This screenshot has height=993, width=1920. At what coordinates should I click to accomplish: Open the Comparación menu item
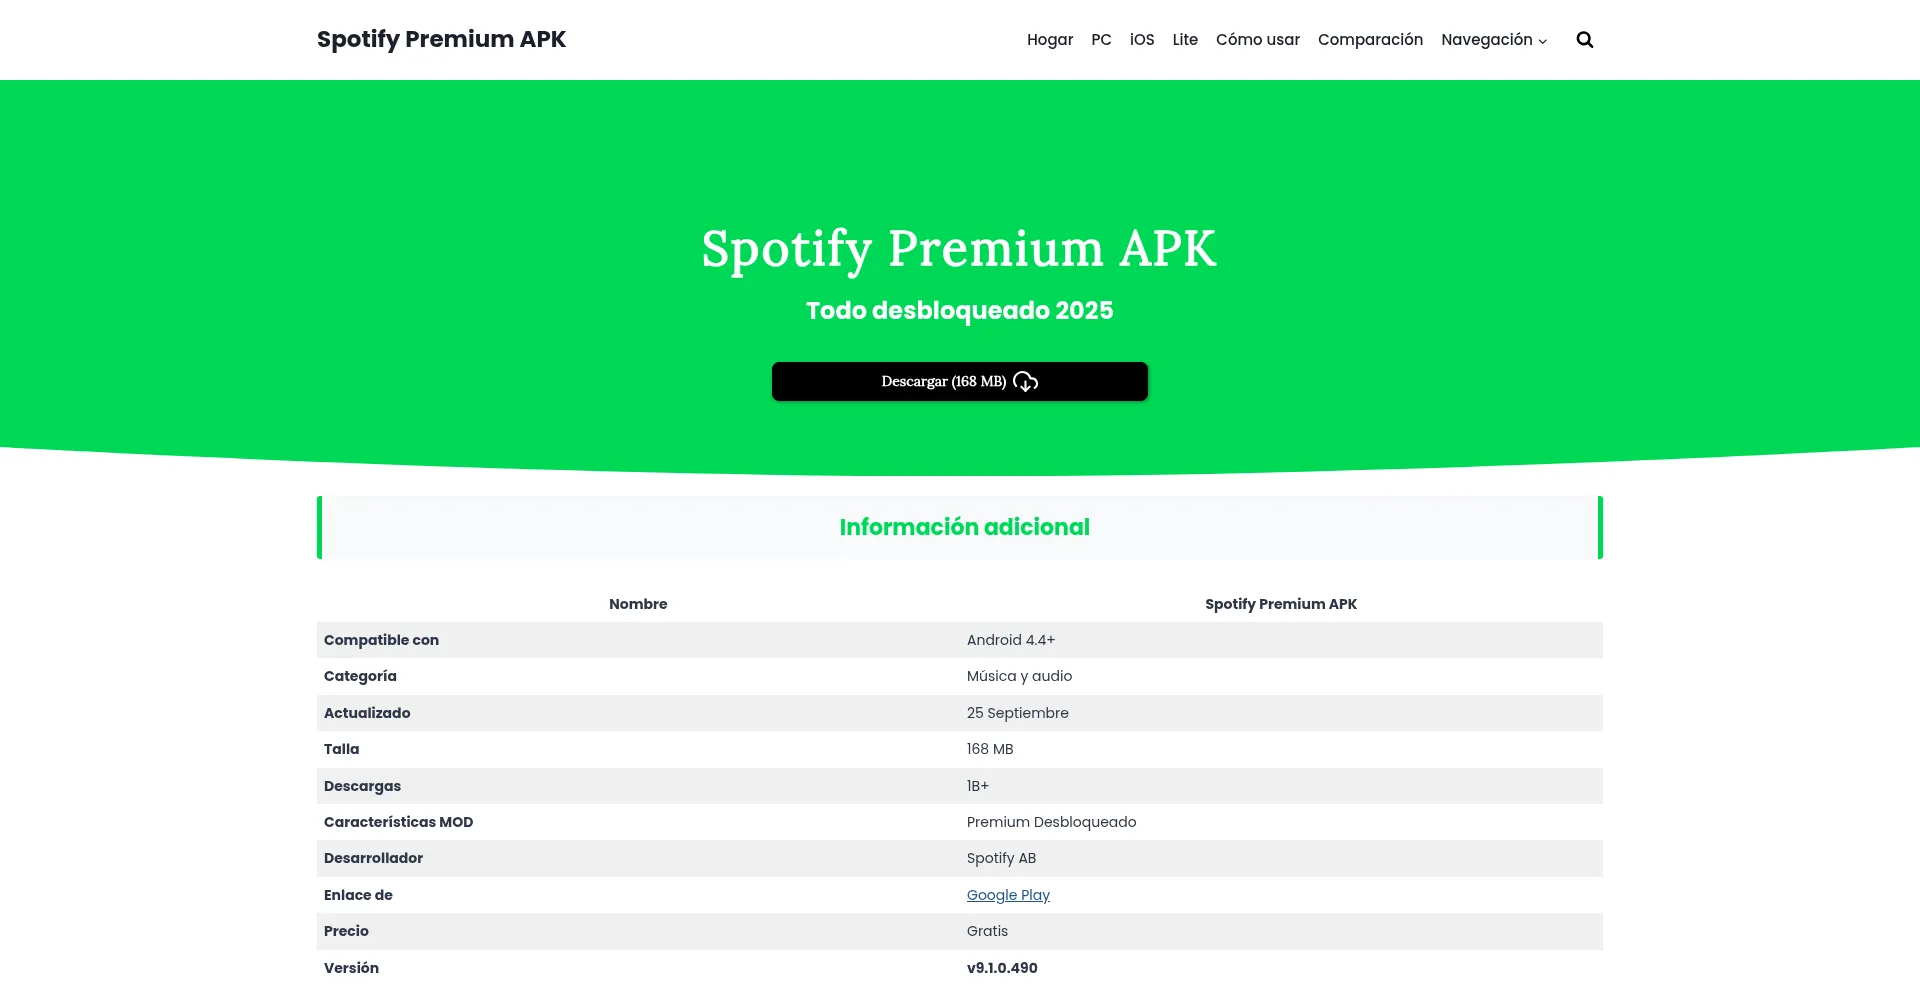pos(1369,40)
